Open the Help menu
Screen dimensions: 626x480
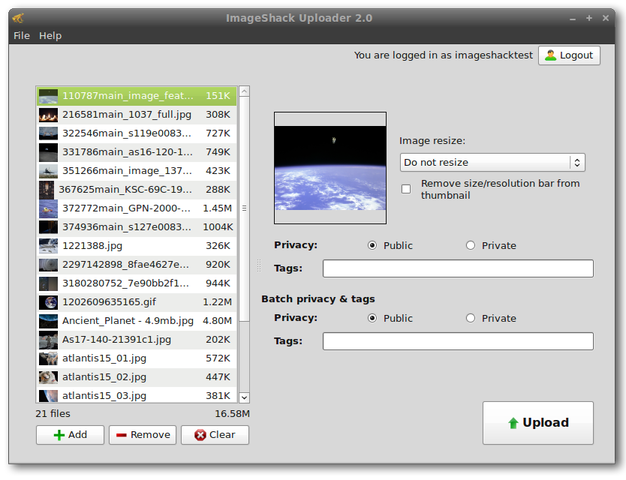pyautogui.click(x=50, y=36)
